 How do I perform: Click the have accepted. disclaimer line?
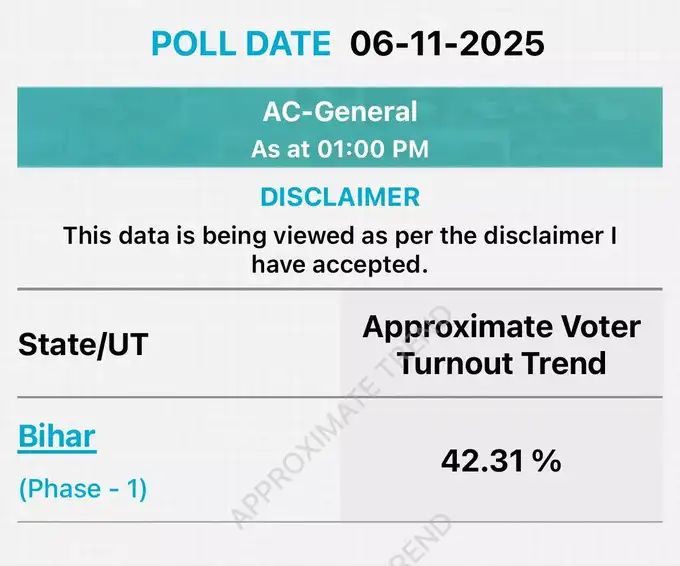340,264
